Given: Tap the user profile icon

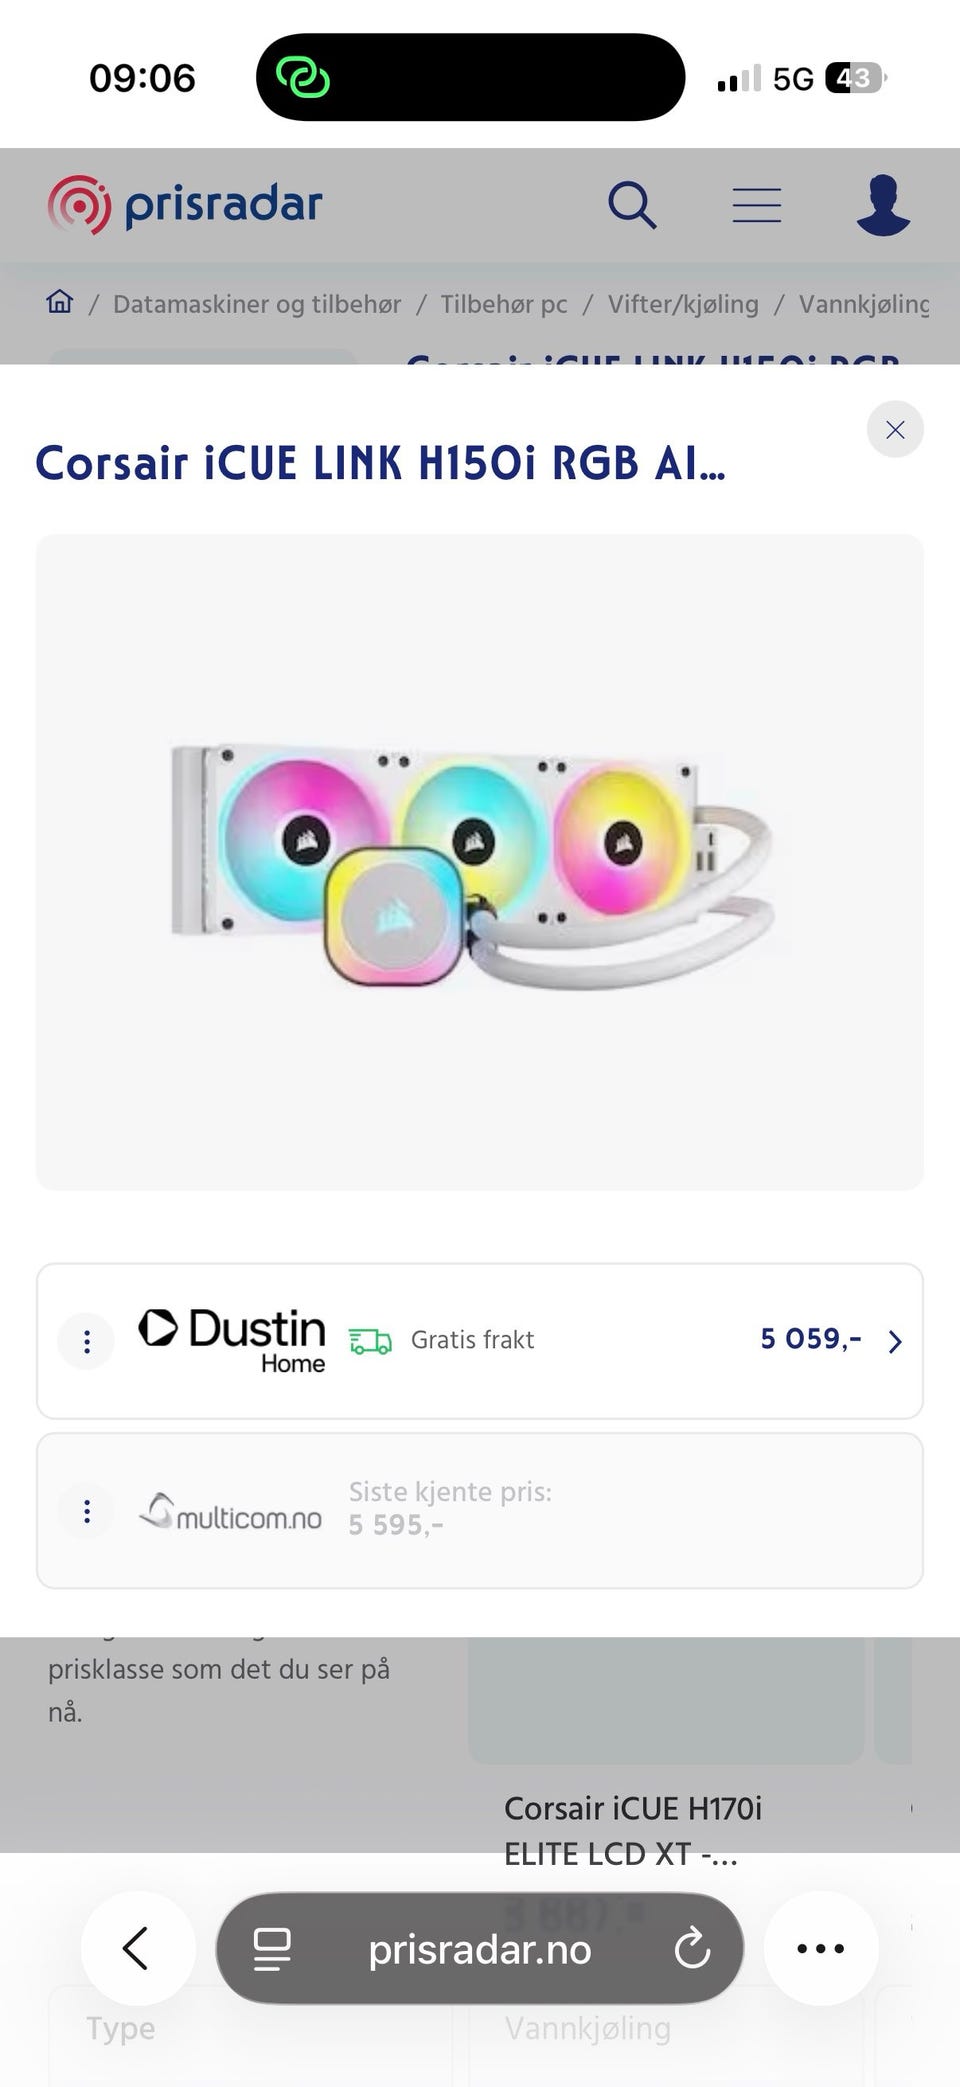Looking at the screenshot, I should click(x=883, y=205).
